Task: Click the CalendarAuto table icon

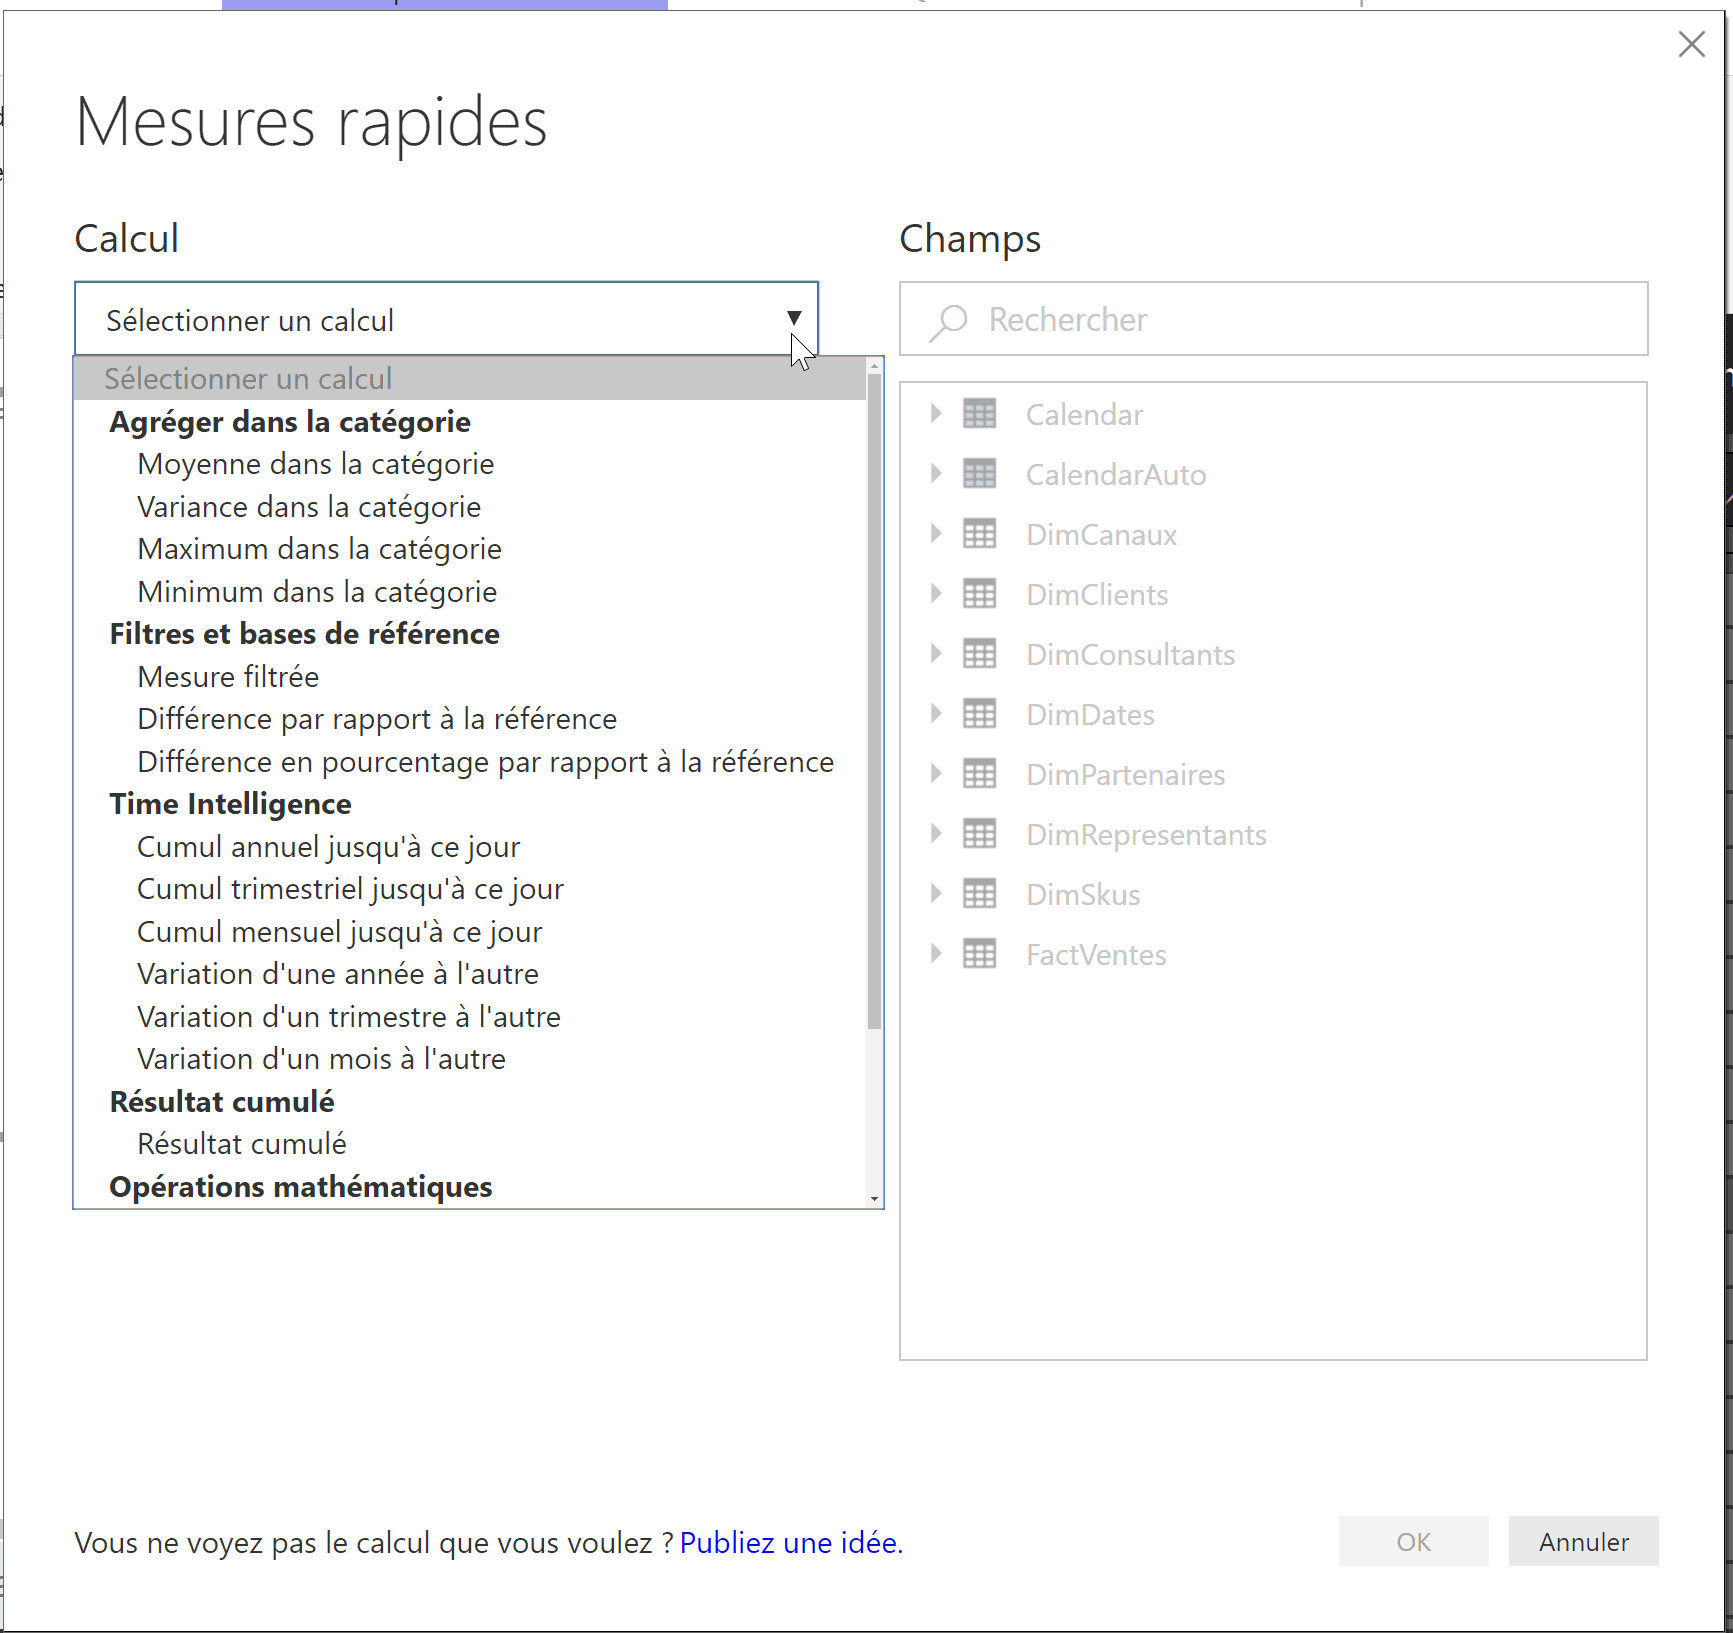Action: (x=979, y=475)
